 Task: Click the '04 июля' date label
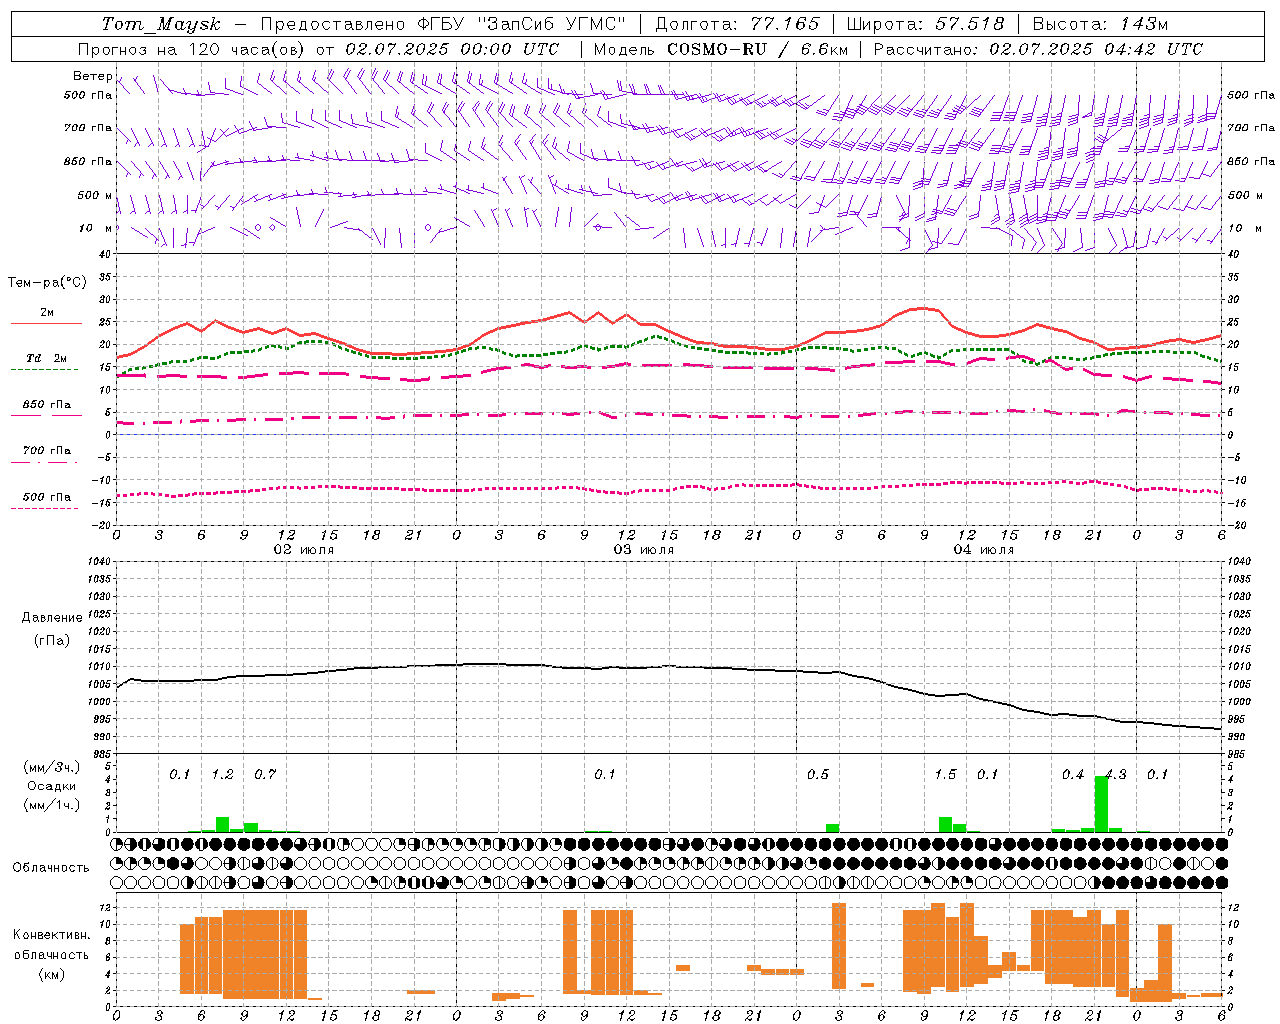tap(984, 550)
